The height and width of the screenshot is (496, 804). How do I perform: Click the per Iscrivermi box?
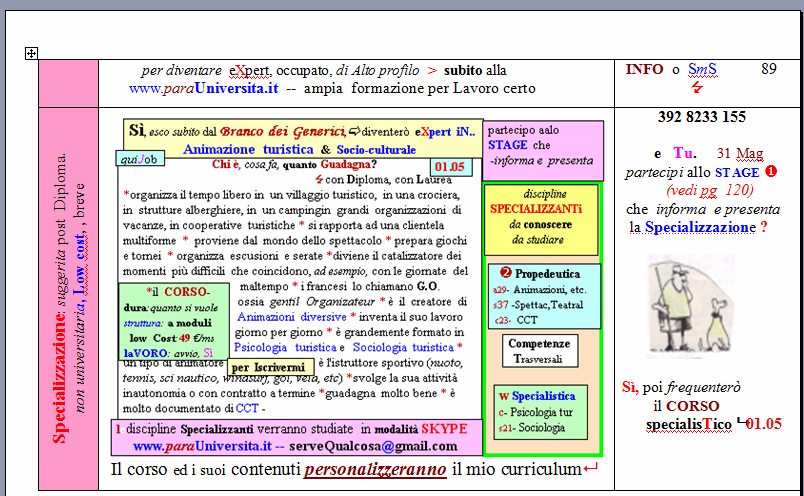tap(271, 367)
